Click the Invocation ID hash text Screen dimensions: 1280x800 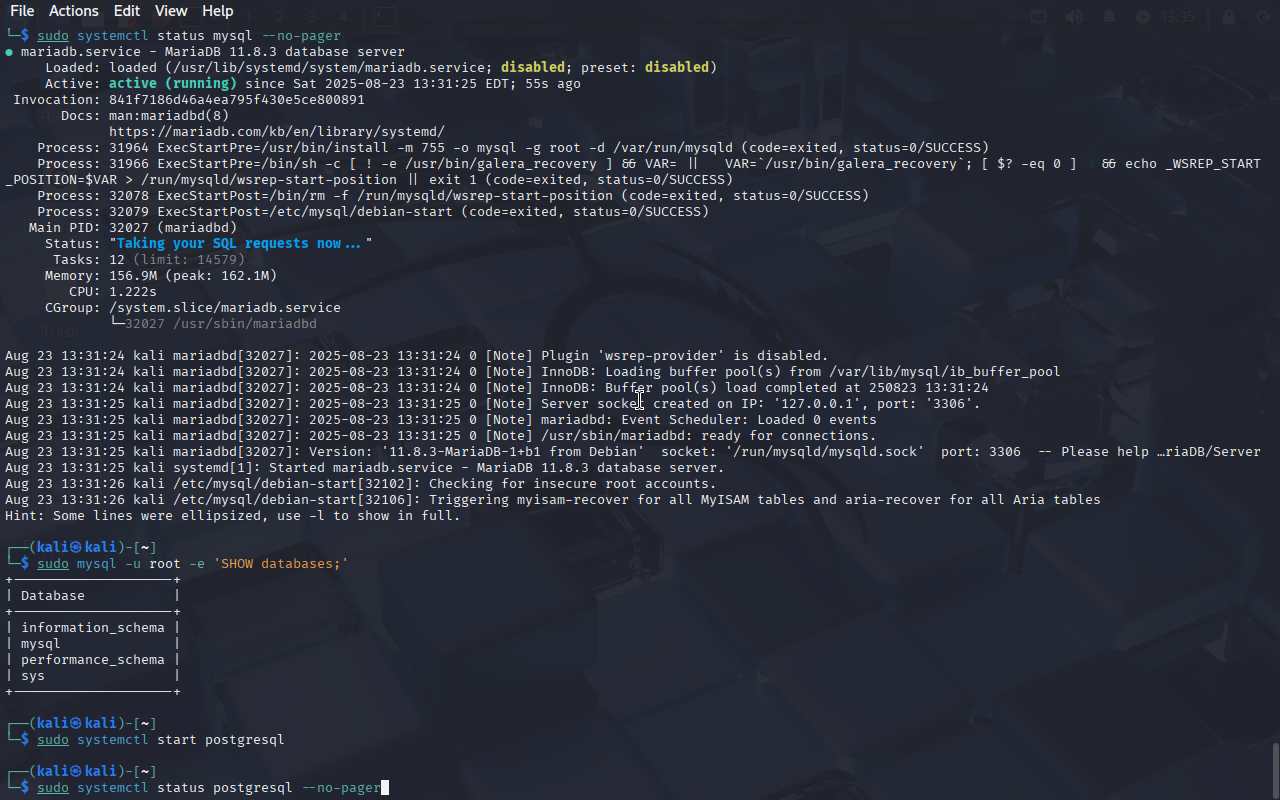(x=237, y=100)
